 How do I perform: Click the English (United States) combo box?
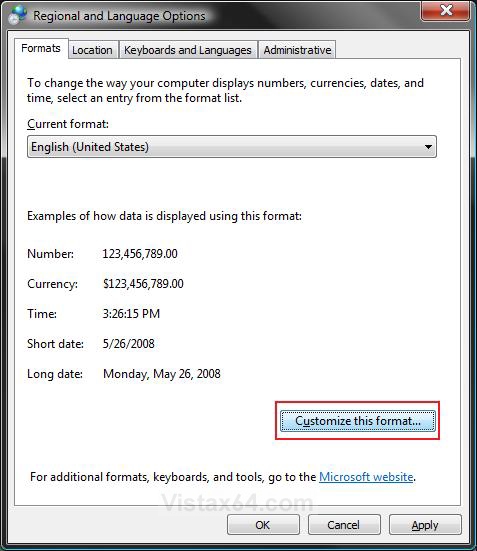coord(232,147)
